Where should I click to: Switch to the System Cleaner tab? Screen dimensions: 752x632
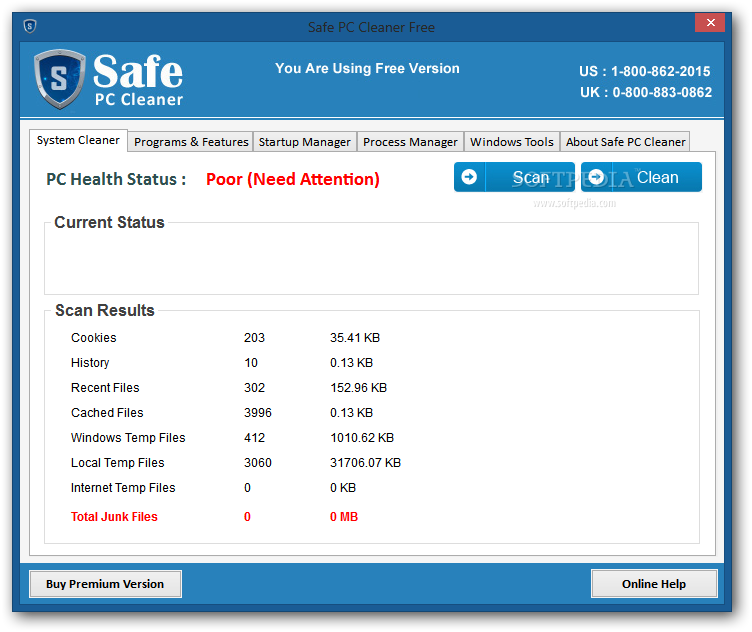[x=78, y=140]
